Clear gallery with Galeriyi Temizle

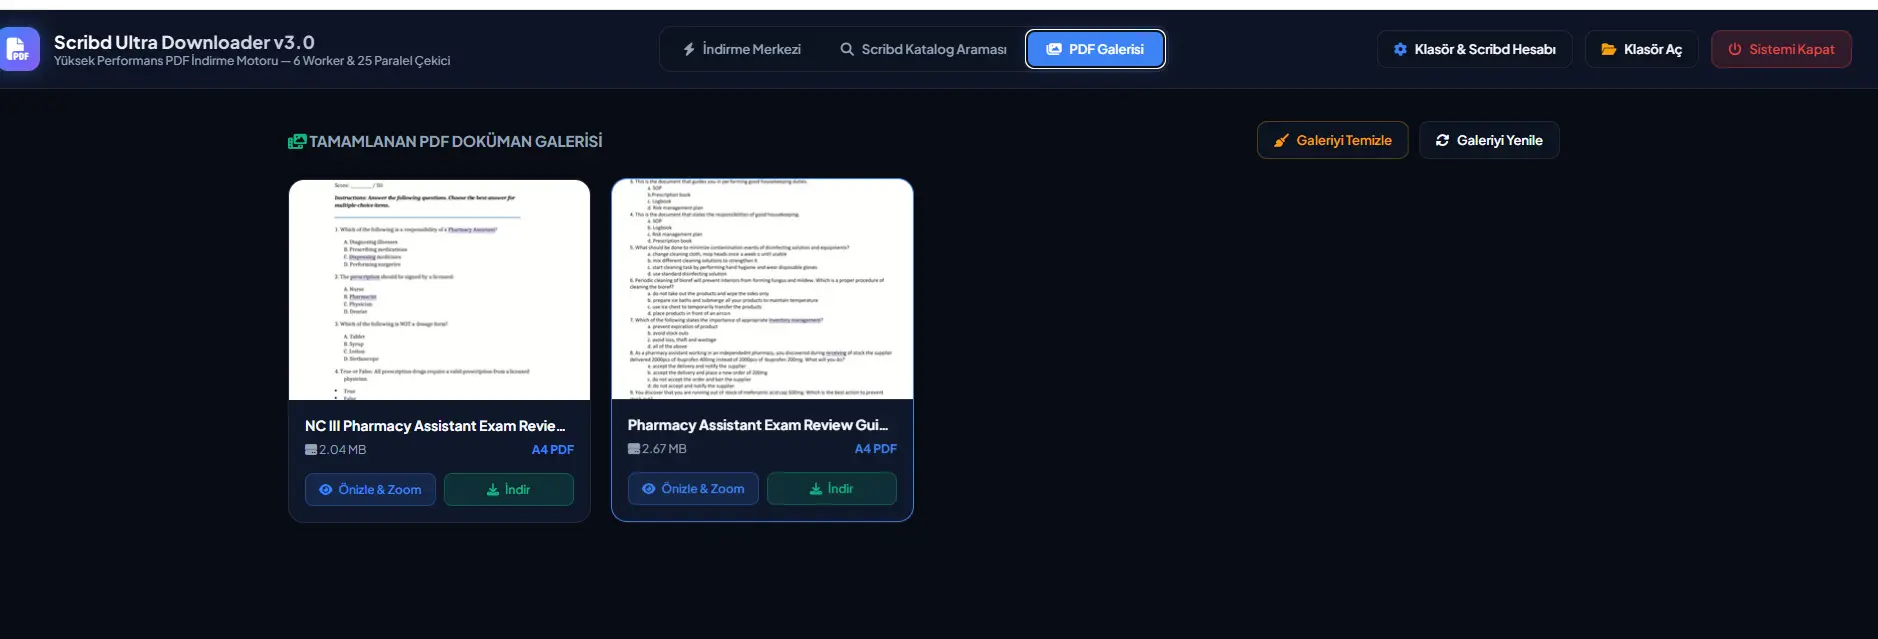tap(1332, 140)
